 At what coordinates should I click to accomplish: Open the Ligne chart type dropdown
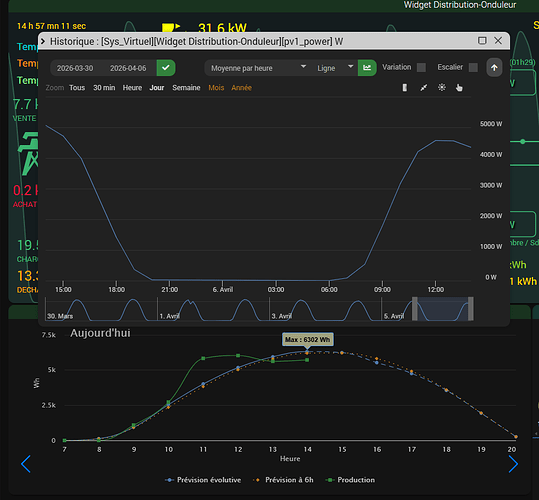coord(335,68)
